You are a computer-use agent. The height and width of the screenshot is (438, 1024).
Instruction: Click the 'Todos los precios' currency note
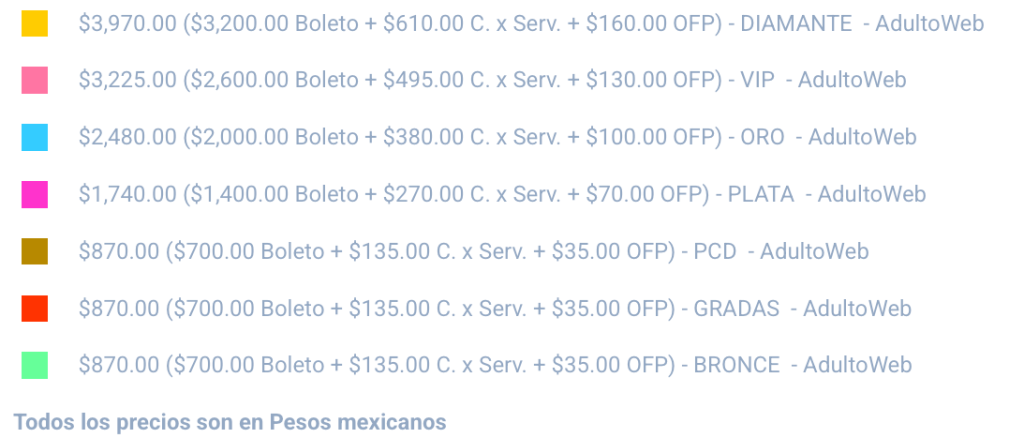tap(230, 422)
